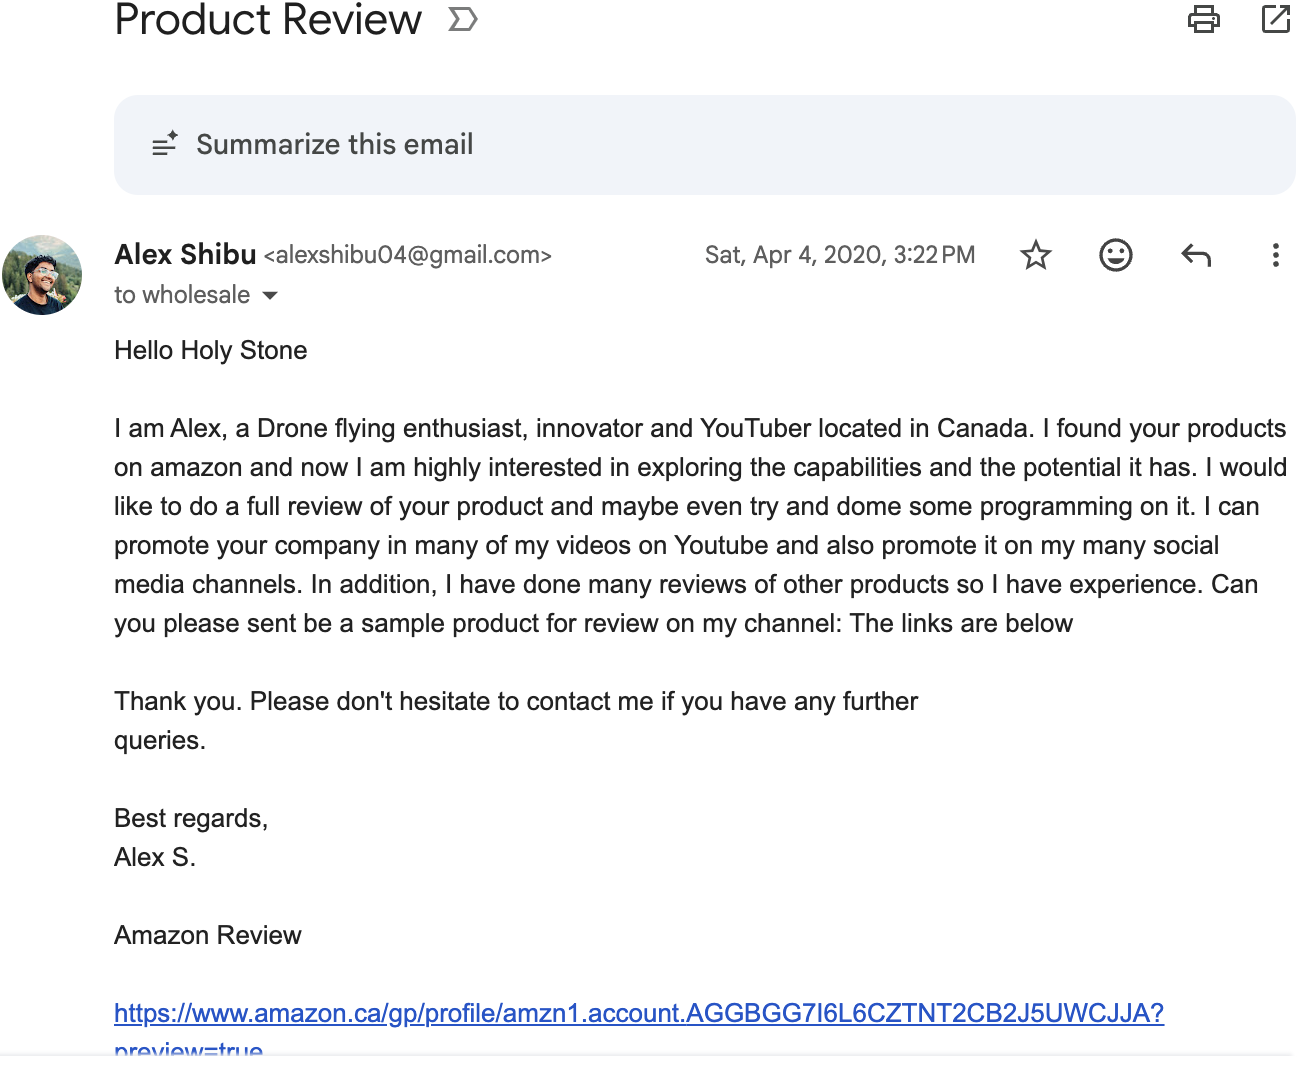Star the message from Alex Shibu

[x=1036, y=255]
